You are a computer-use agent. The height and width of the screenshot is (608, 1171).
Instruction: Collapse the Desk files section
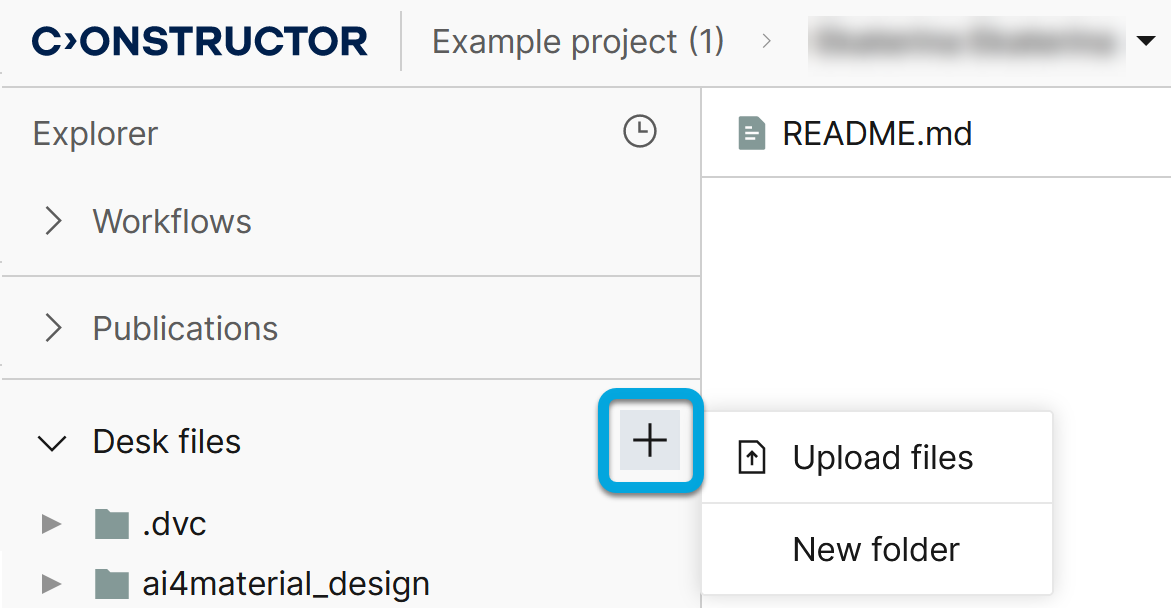click(x=52, y=442)
